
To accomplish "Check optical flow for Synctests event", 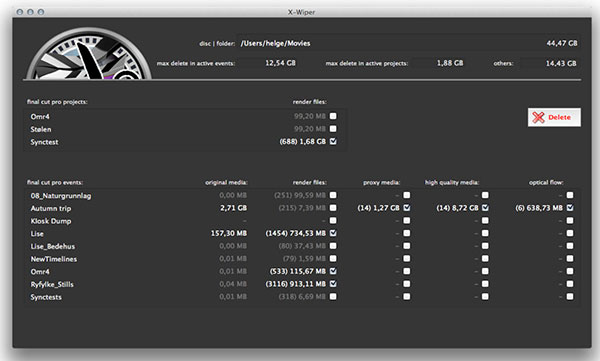I will tap(570, 296).
